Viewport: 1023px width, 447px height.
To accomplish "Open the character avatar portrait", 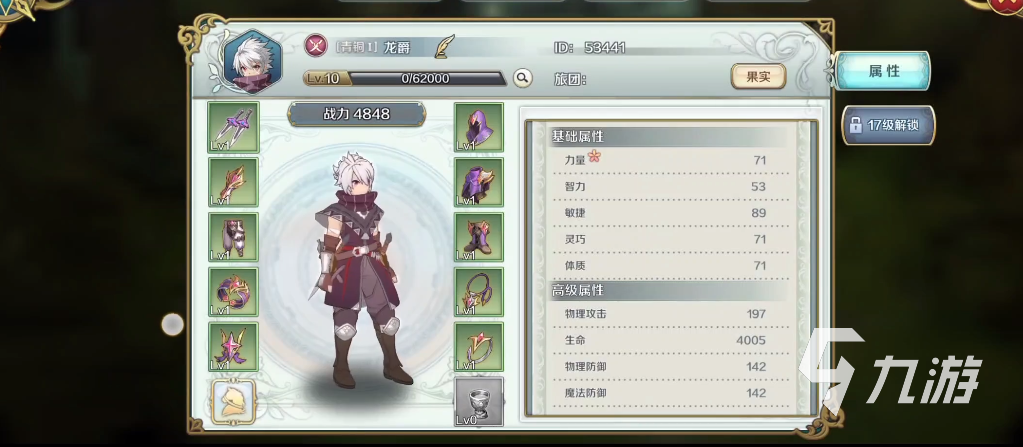I will 252,62.
